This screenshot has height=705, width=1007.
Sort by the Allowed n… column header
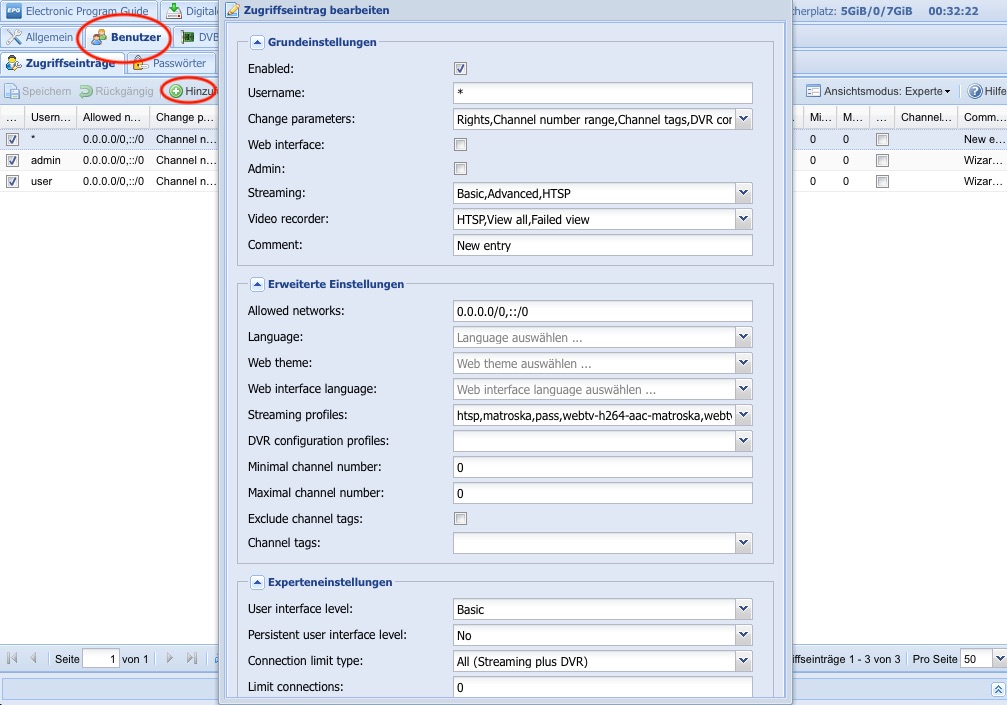[112, 118]
